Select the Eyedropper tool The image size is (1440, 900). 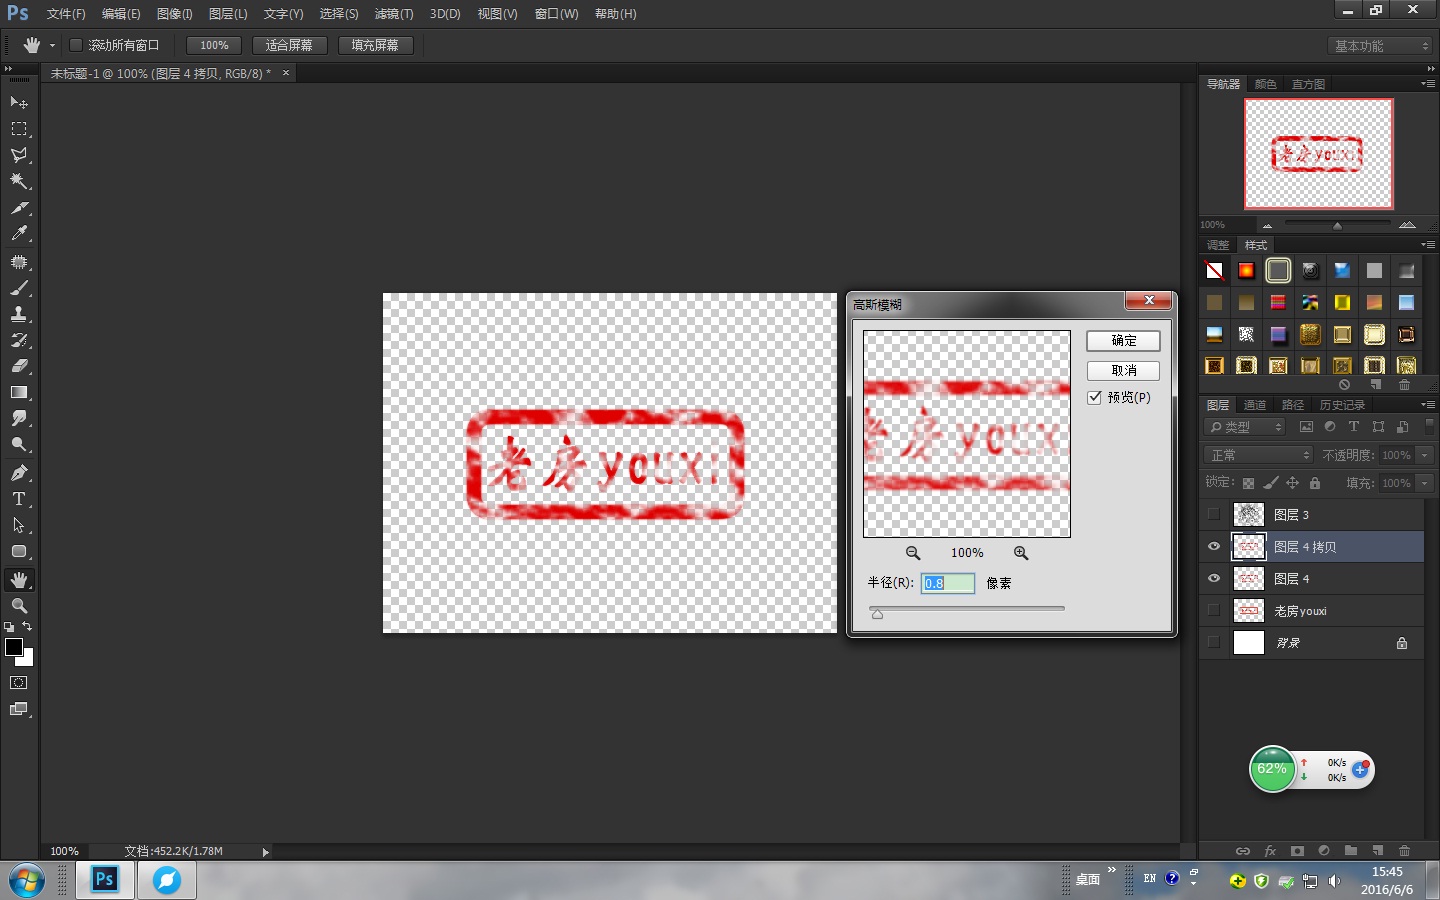pos(19,234)
